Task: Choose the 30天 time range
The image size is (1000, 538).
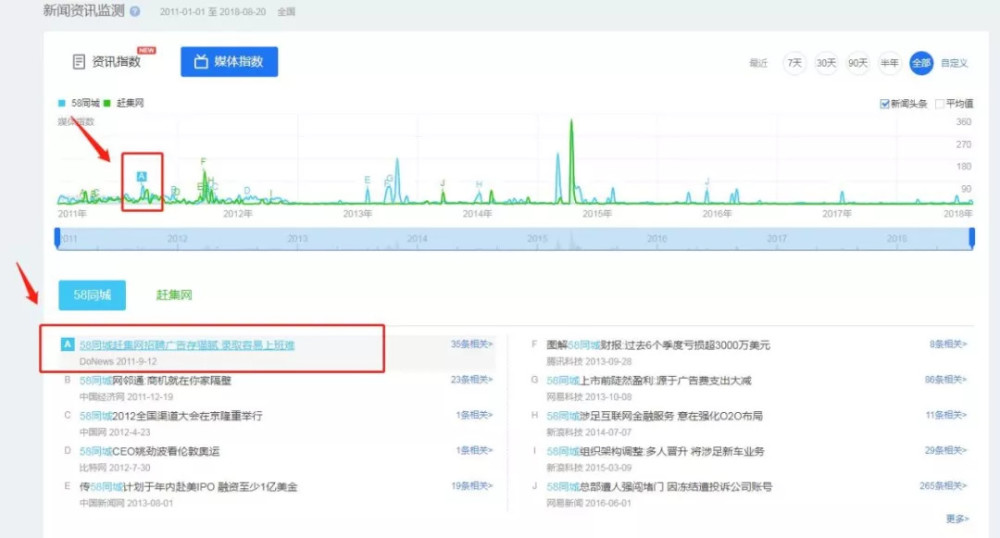Action: point(826,62)
